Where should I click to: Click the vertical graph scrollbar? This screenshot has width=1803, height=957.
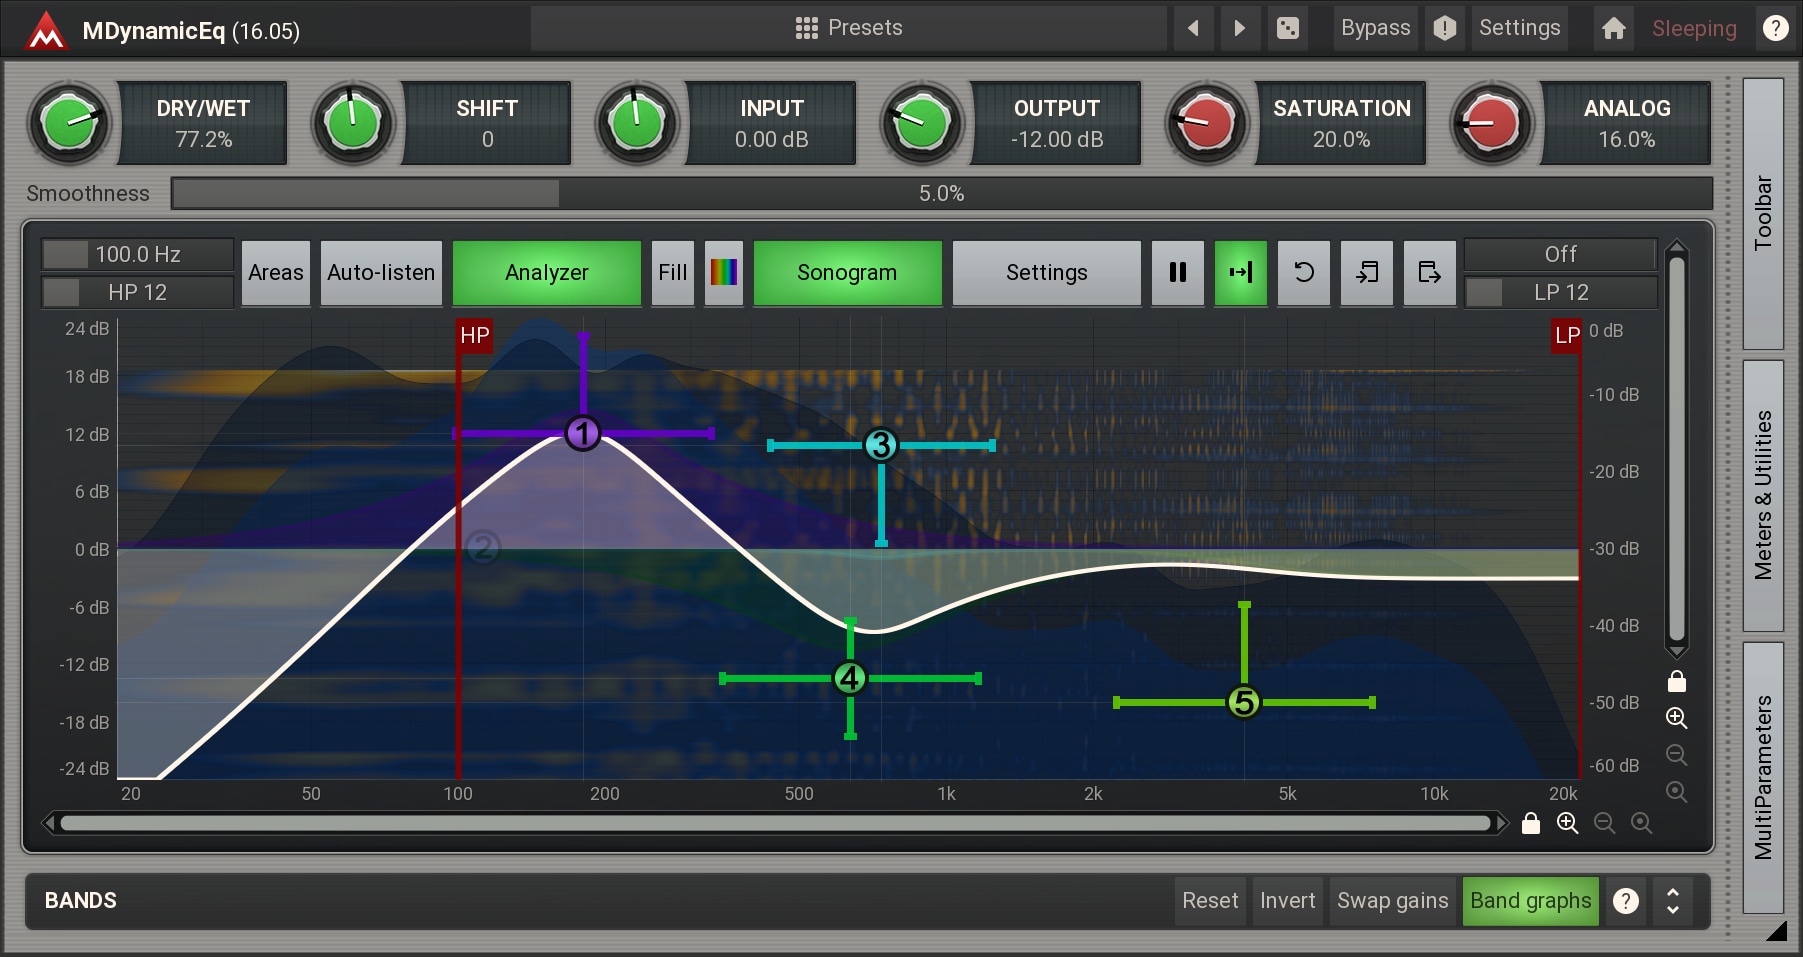[1677, 449]
